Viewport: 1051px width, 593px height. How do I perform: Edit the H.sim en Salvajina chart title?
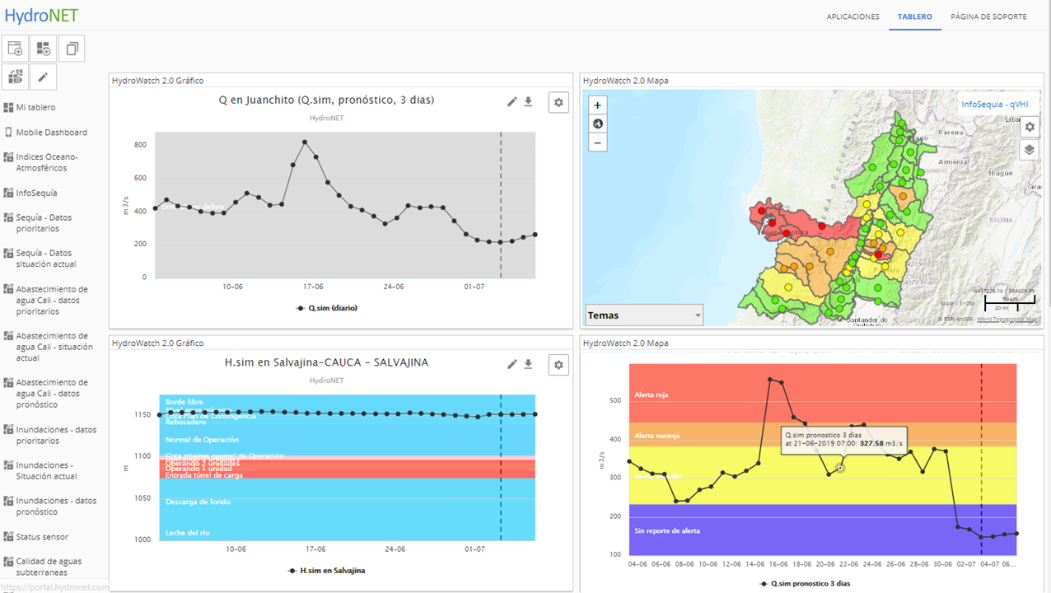click(512, 364)
